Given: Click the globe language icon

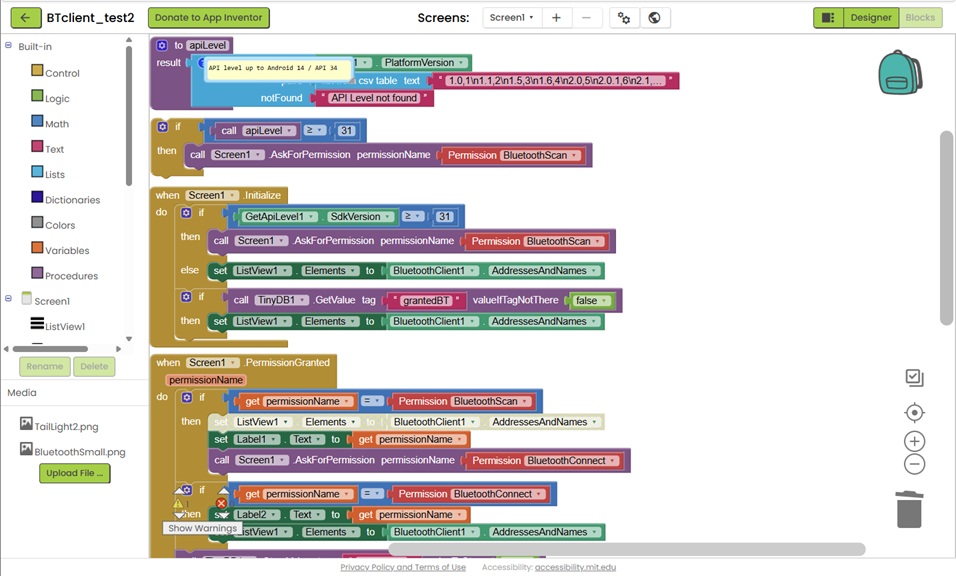Looking at the screenshot, I should pyautogui.click(x=654, y=18).
